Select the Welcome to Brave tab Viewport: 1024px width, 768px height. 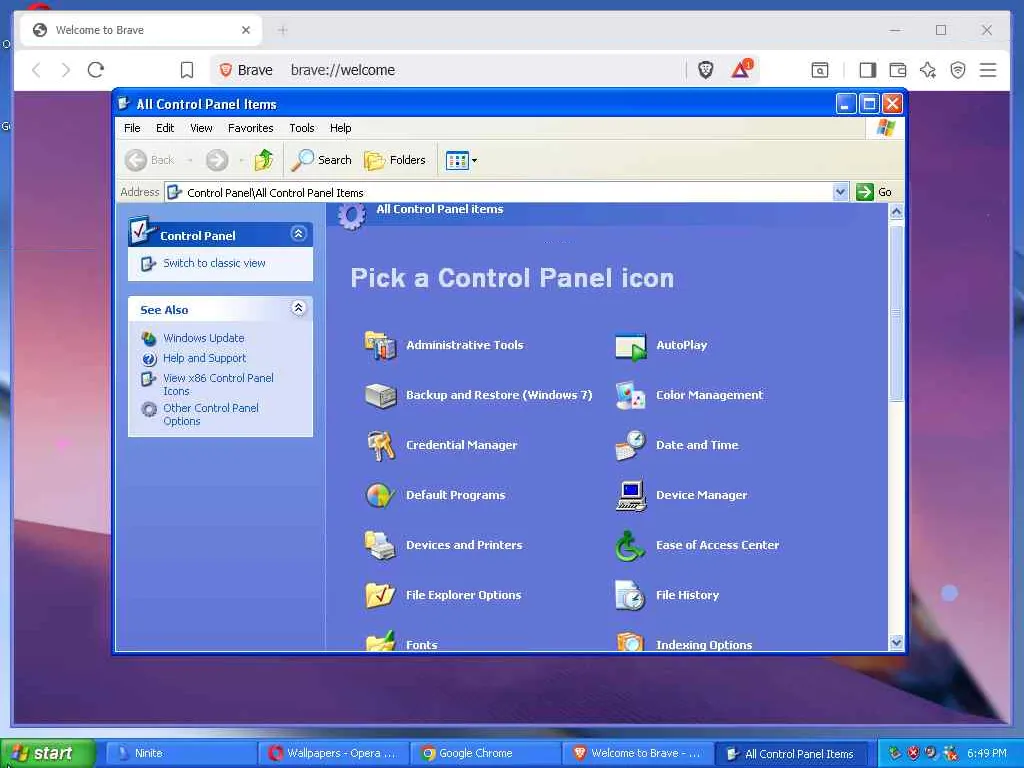140,30
